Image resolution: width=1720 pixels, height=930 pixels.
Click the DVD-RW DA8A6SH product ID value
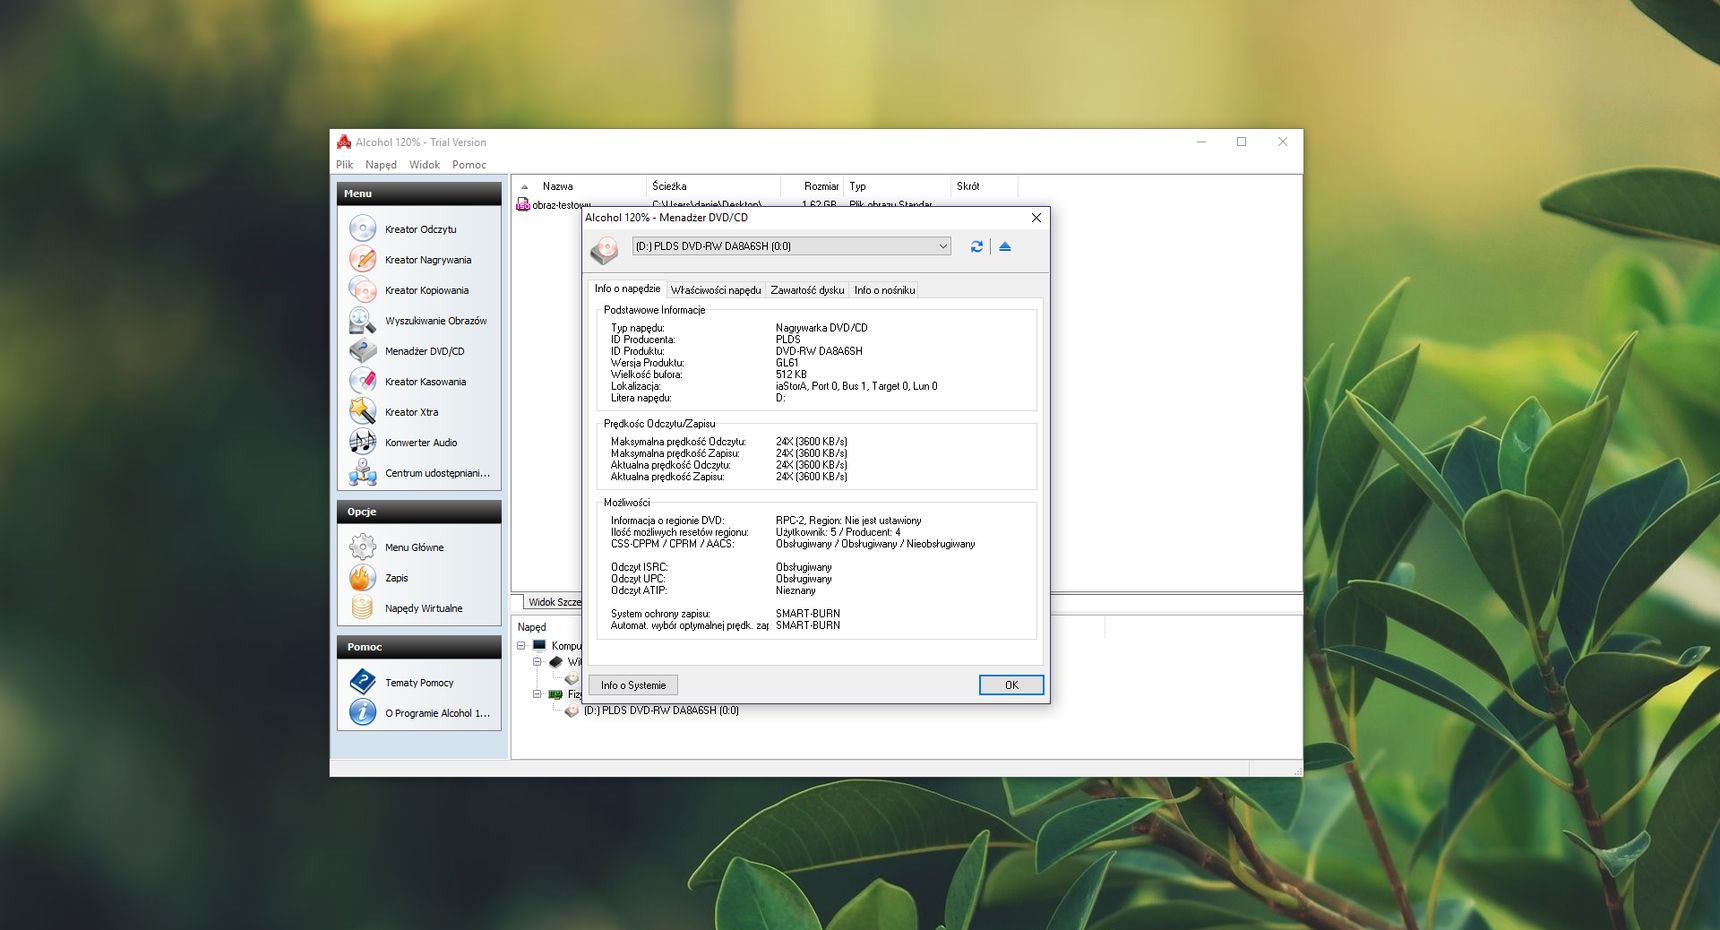(x=818, y=351)
